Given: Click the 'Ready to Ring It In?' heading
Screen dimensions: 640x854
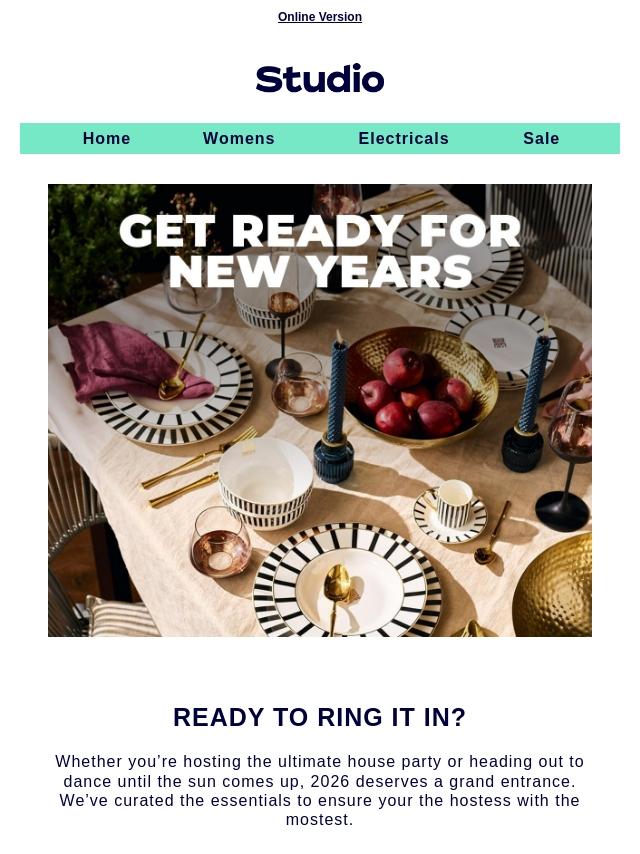Looking at the screenshot, I should (320, 717).
